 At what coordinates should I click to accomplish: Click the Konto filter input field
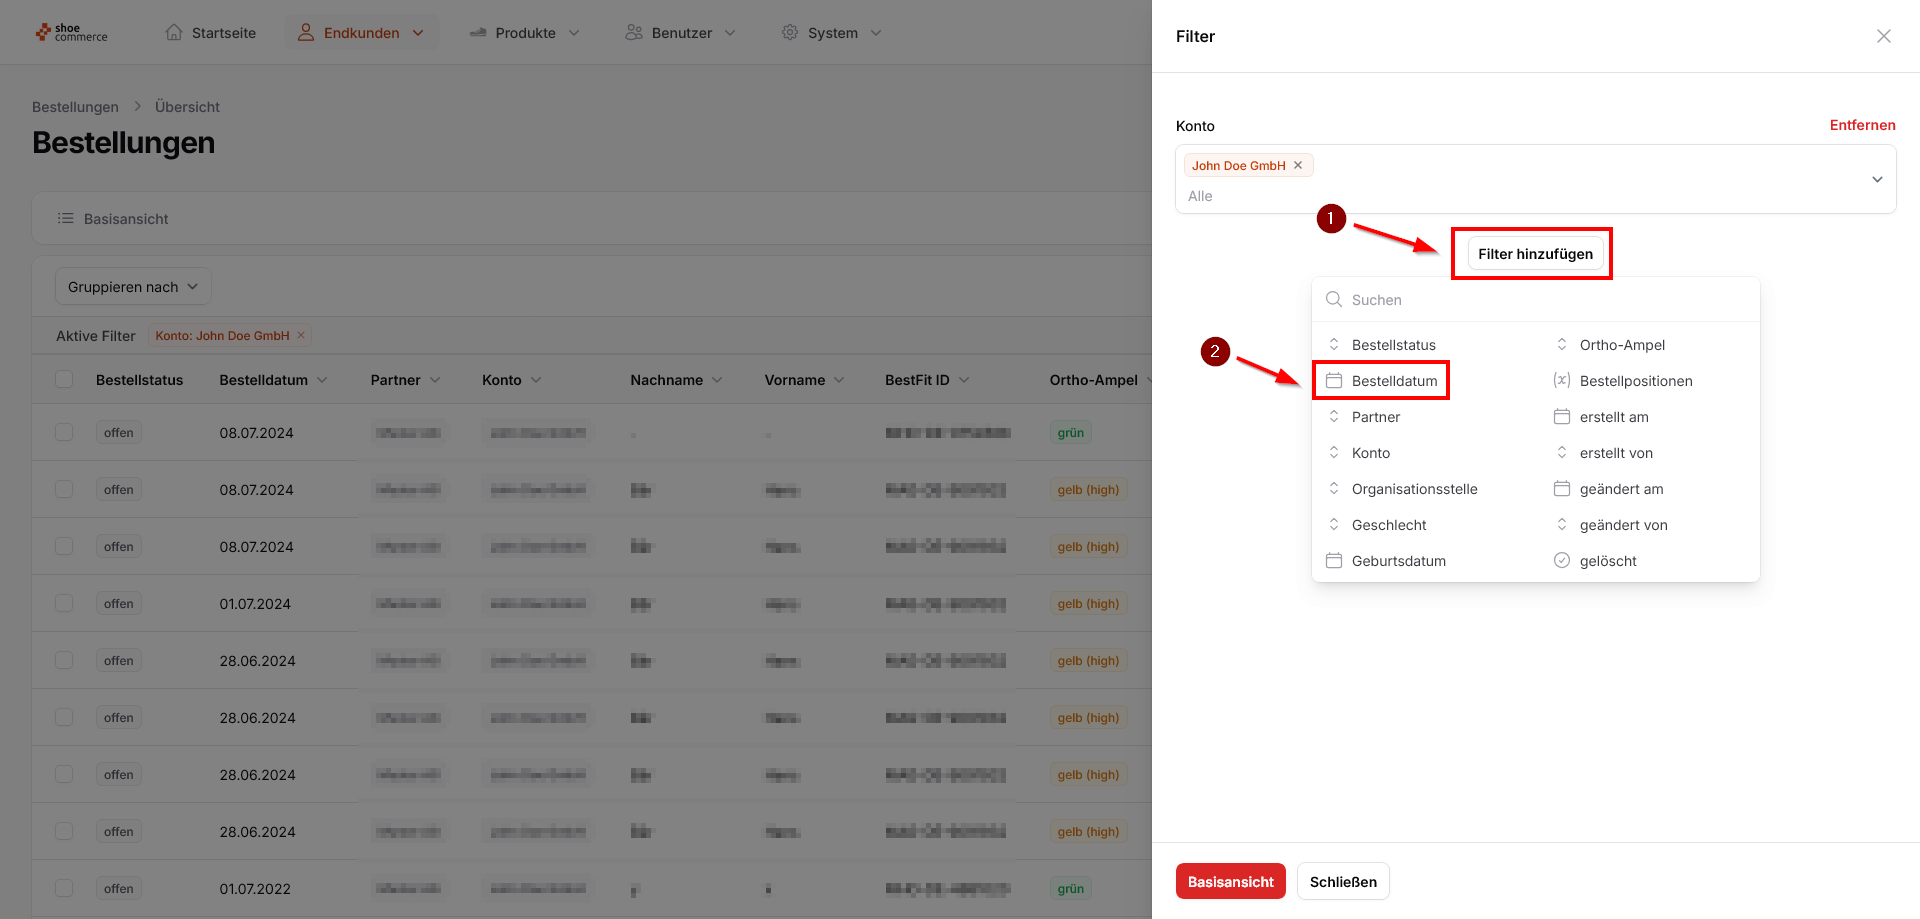(x=1536, y=179)
